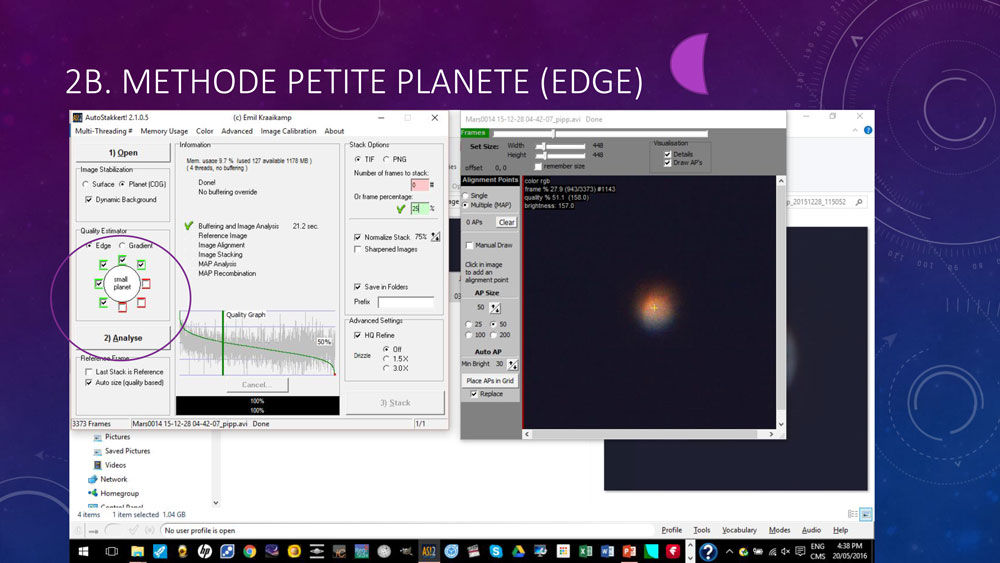1000x563 pixels.
Task: Click the Frames slider
Action: pyautogui.click(x=600, y=133)
